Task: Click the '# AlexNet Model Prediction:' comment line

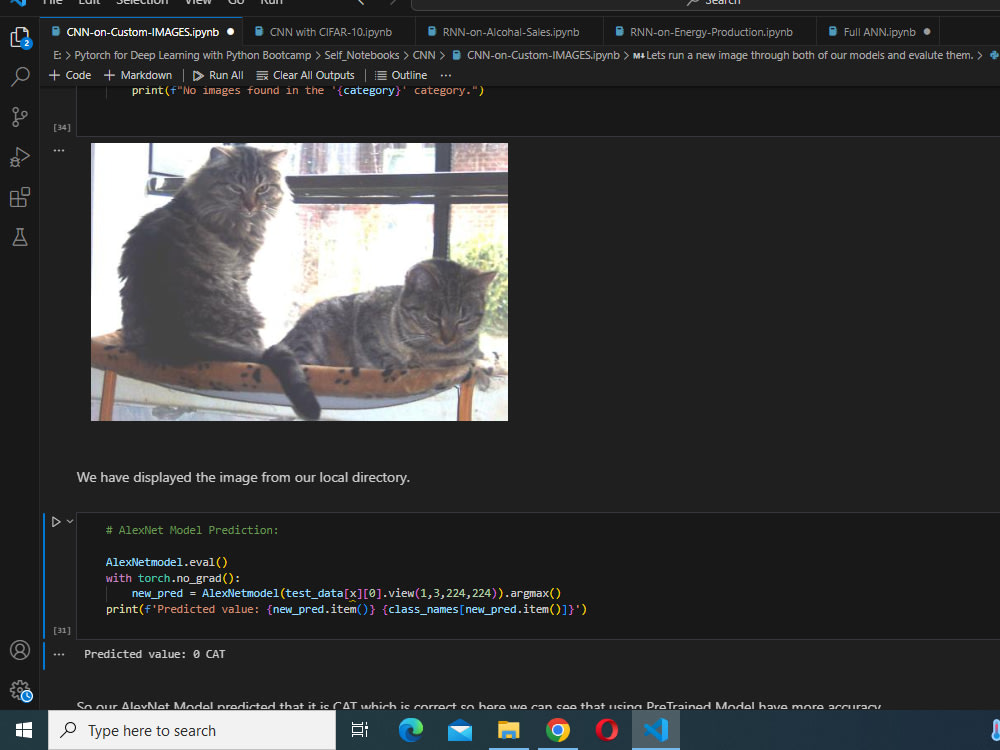Action: click(192, 530)
